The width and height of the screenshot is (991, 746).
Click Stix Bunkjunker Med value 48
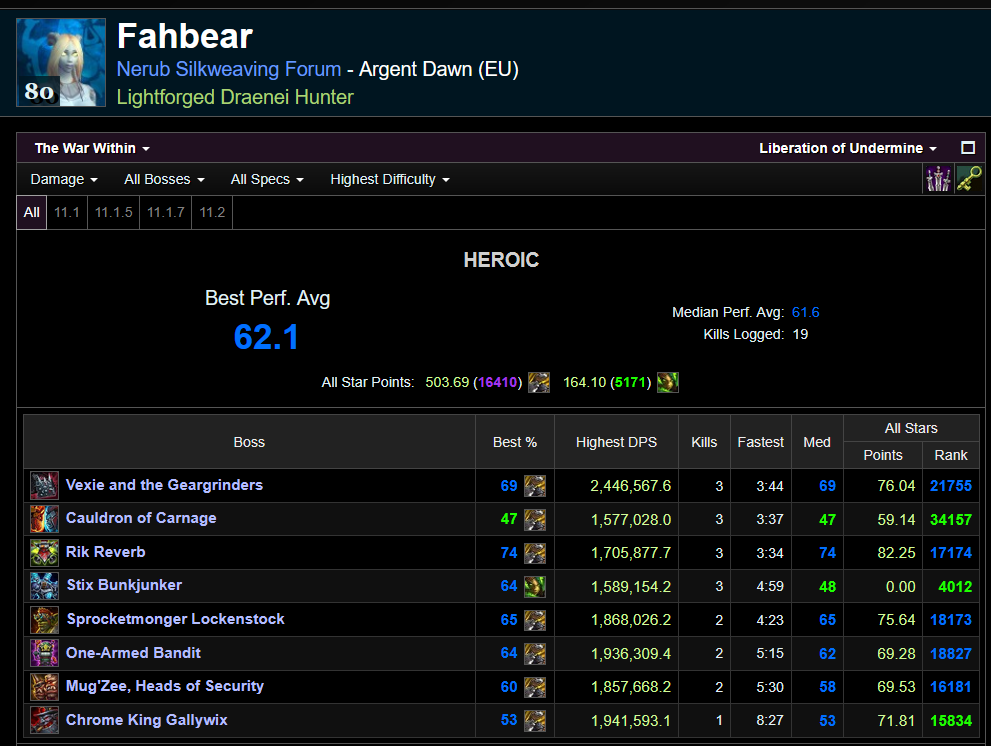[x=827, y=587]
